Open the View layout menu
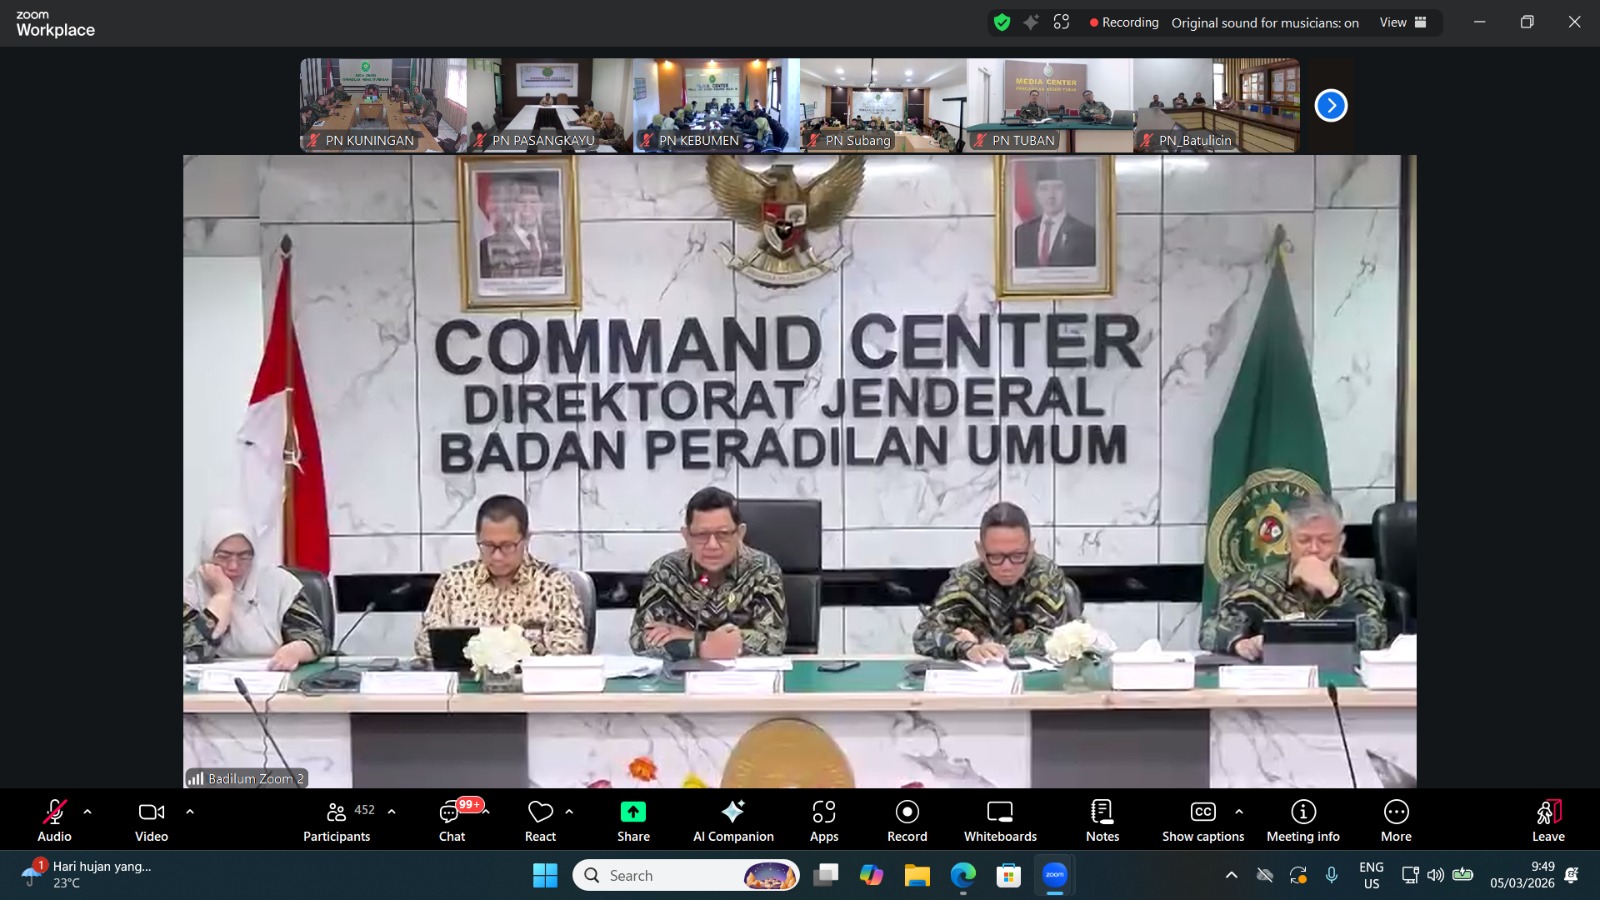The height and width of the screenshot is (900, 1600). coord(1392,21)
